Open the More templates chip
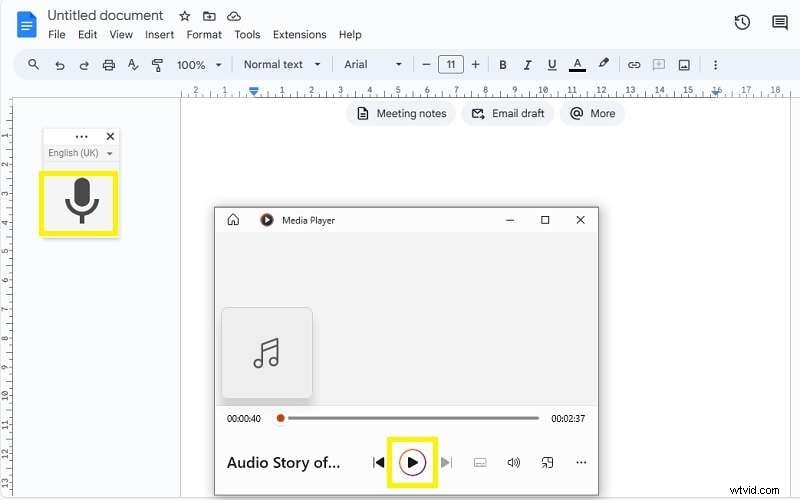The height and width of the screenshot is (500, 800). pos(592,113)
